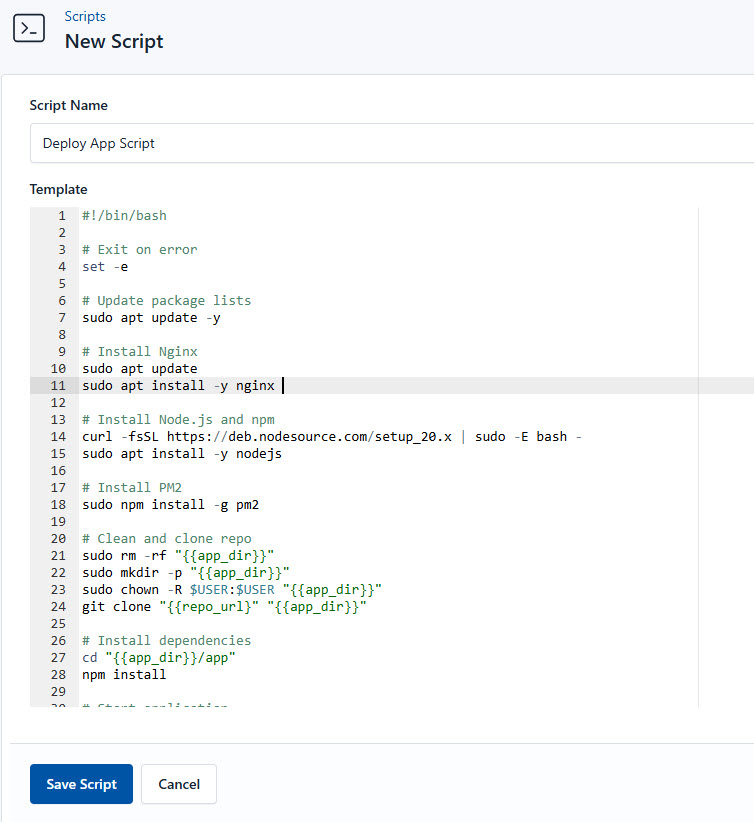
Task: Click the 'sudo chown -R $USER:$USER' line
Action: (x=232, y=590)
